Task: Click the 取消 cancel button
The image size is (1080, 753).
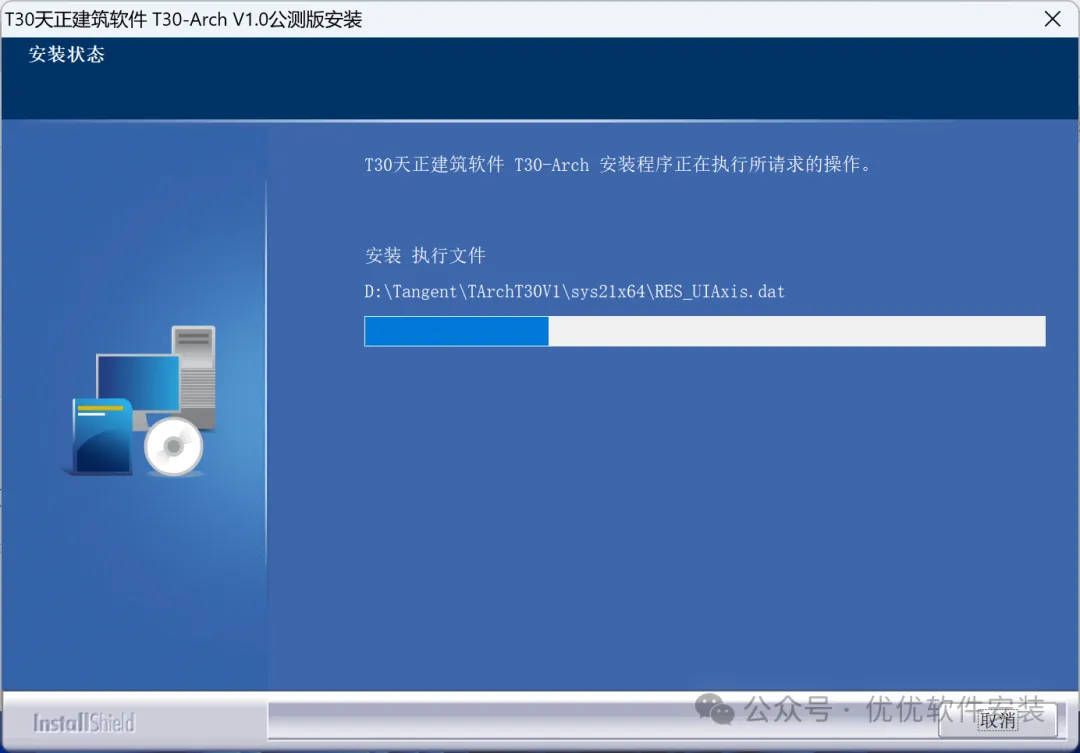Action: 997,720
